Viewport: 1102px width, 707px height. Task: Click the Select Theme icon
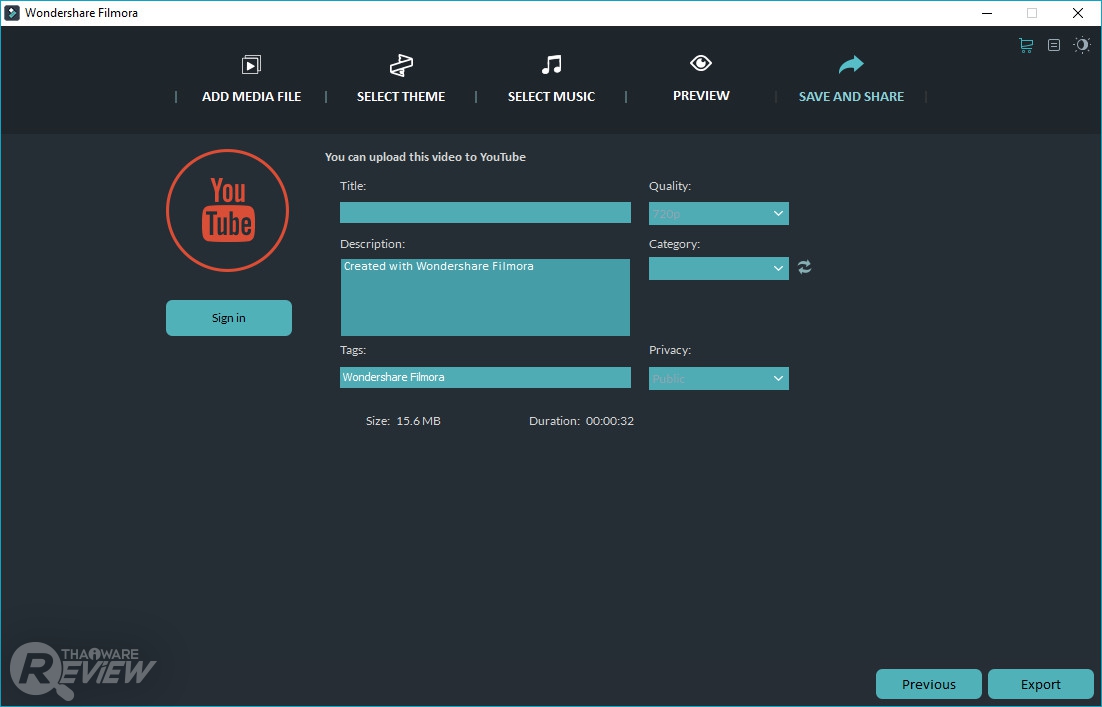(x=401, y=65)
